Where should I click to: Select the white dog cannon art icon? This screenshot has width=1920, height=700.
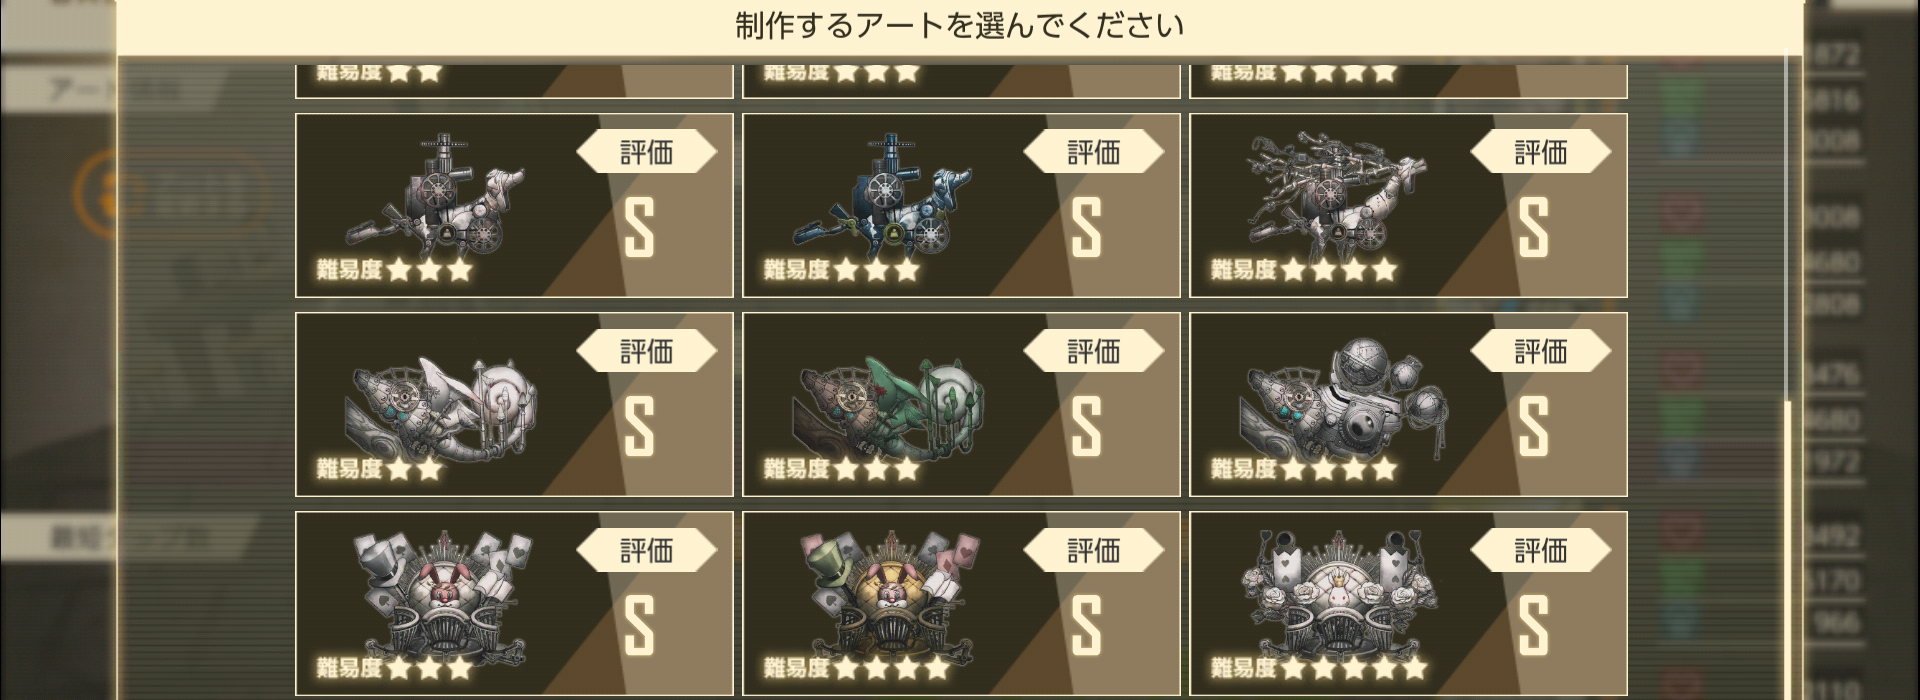point(435,193)
